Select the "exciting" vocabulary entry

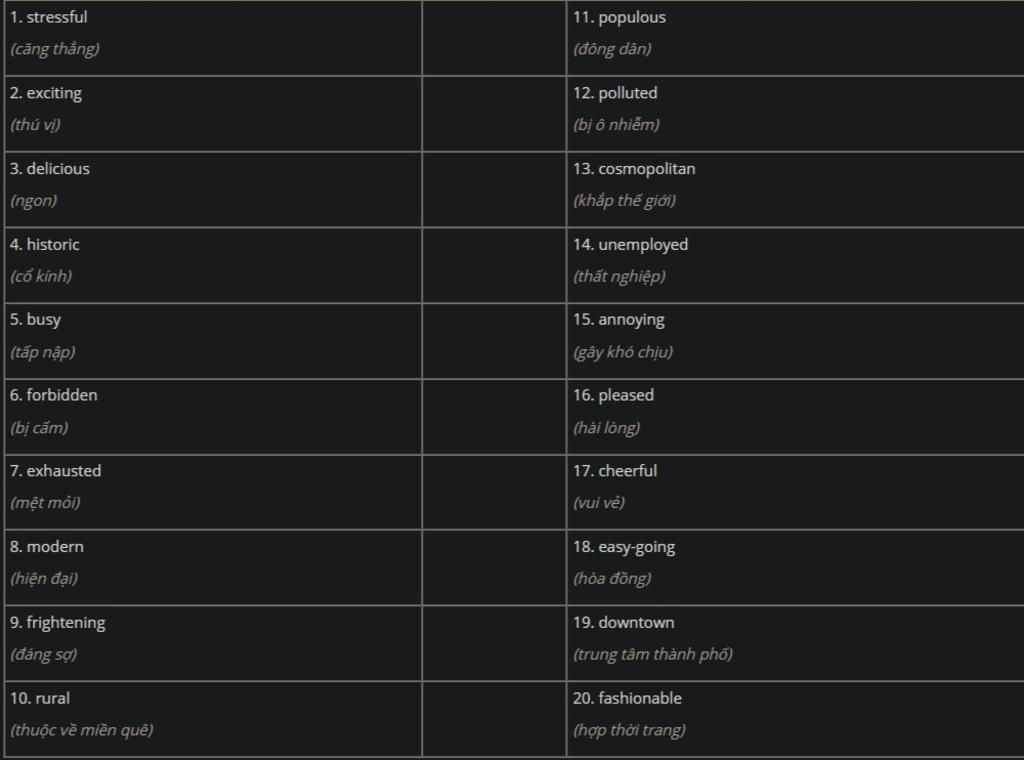[x=54, y=93]
